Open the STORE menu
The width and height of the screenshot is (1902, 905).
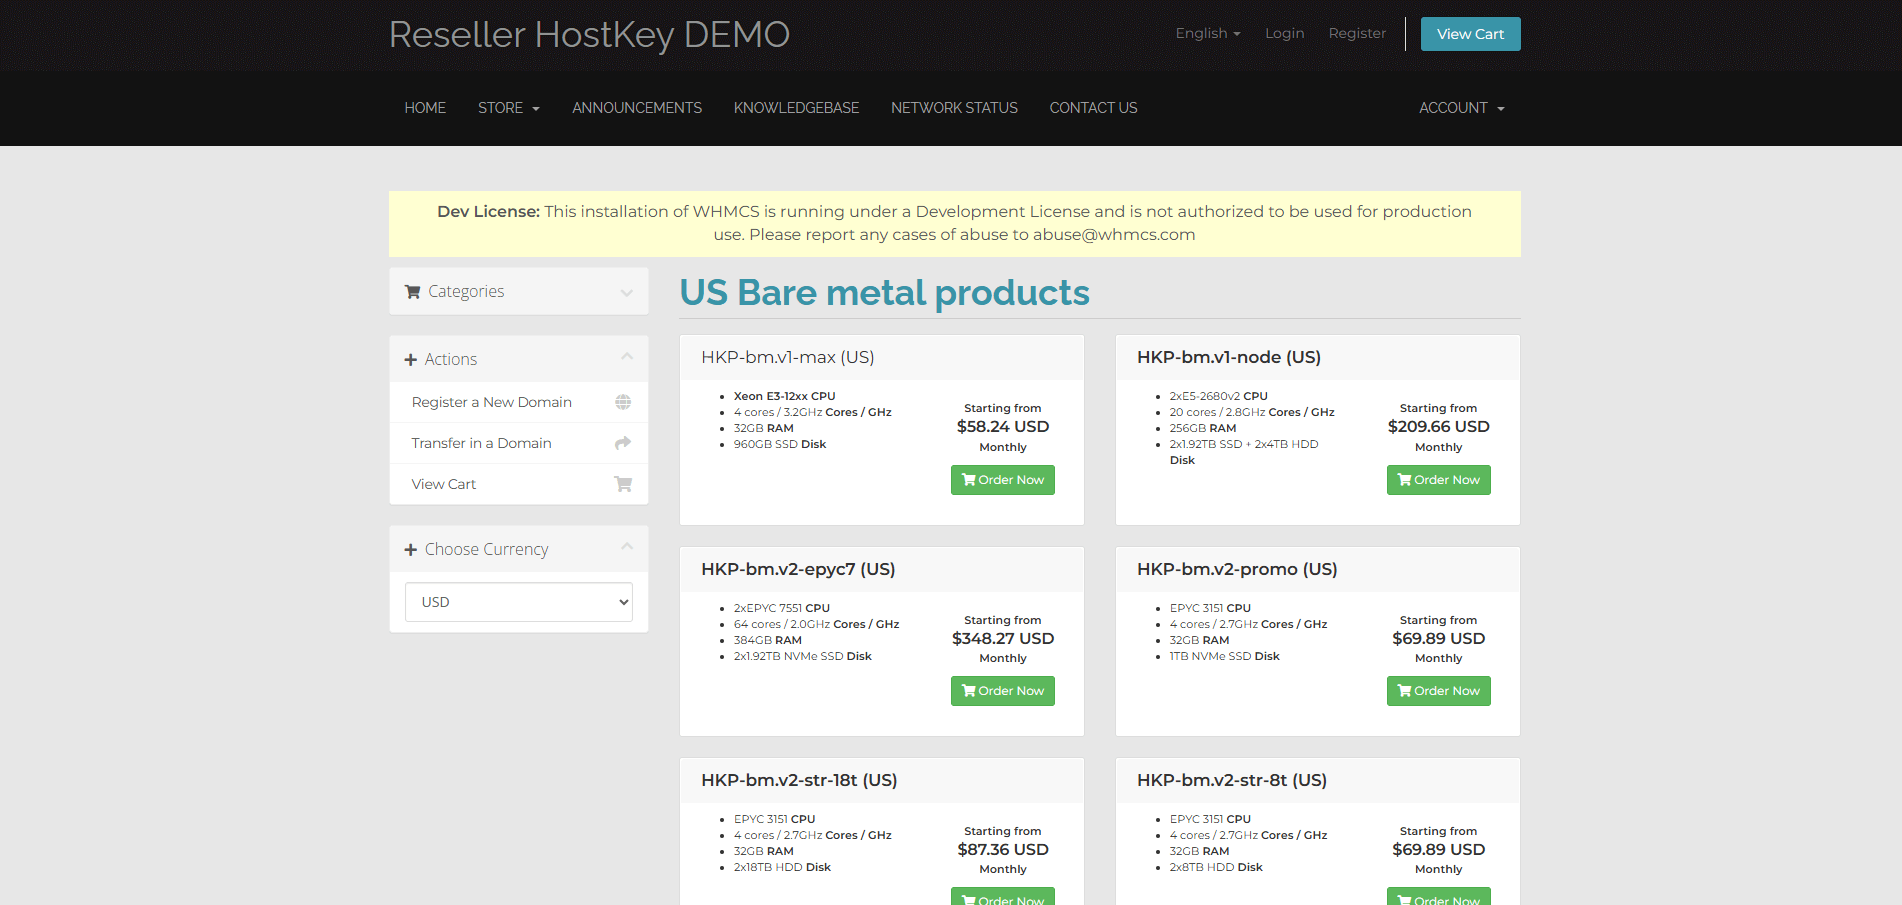click(x=508, y=108)
